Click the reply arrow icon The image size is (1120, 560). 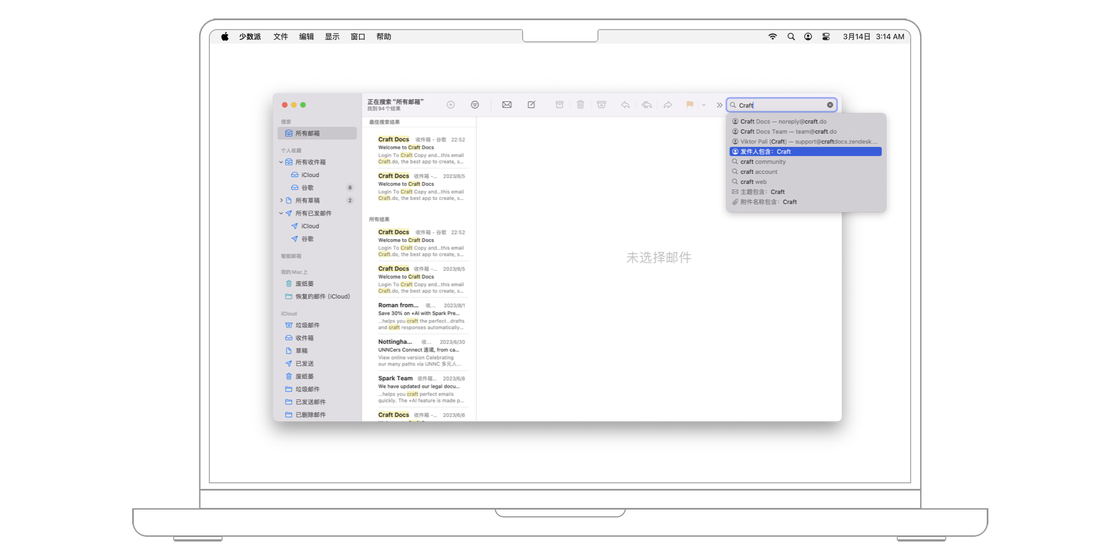tap(625, 105)
